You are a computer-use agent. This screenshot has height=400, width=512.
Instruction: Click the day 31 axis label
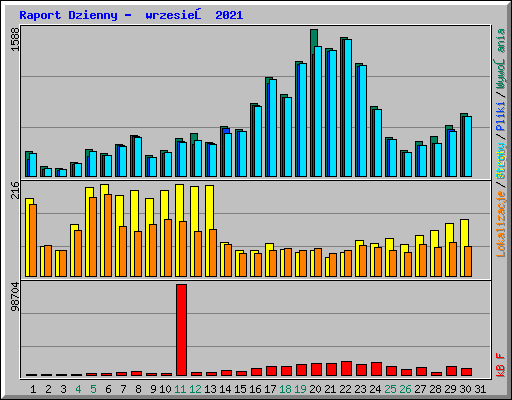point(480,389)
